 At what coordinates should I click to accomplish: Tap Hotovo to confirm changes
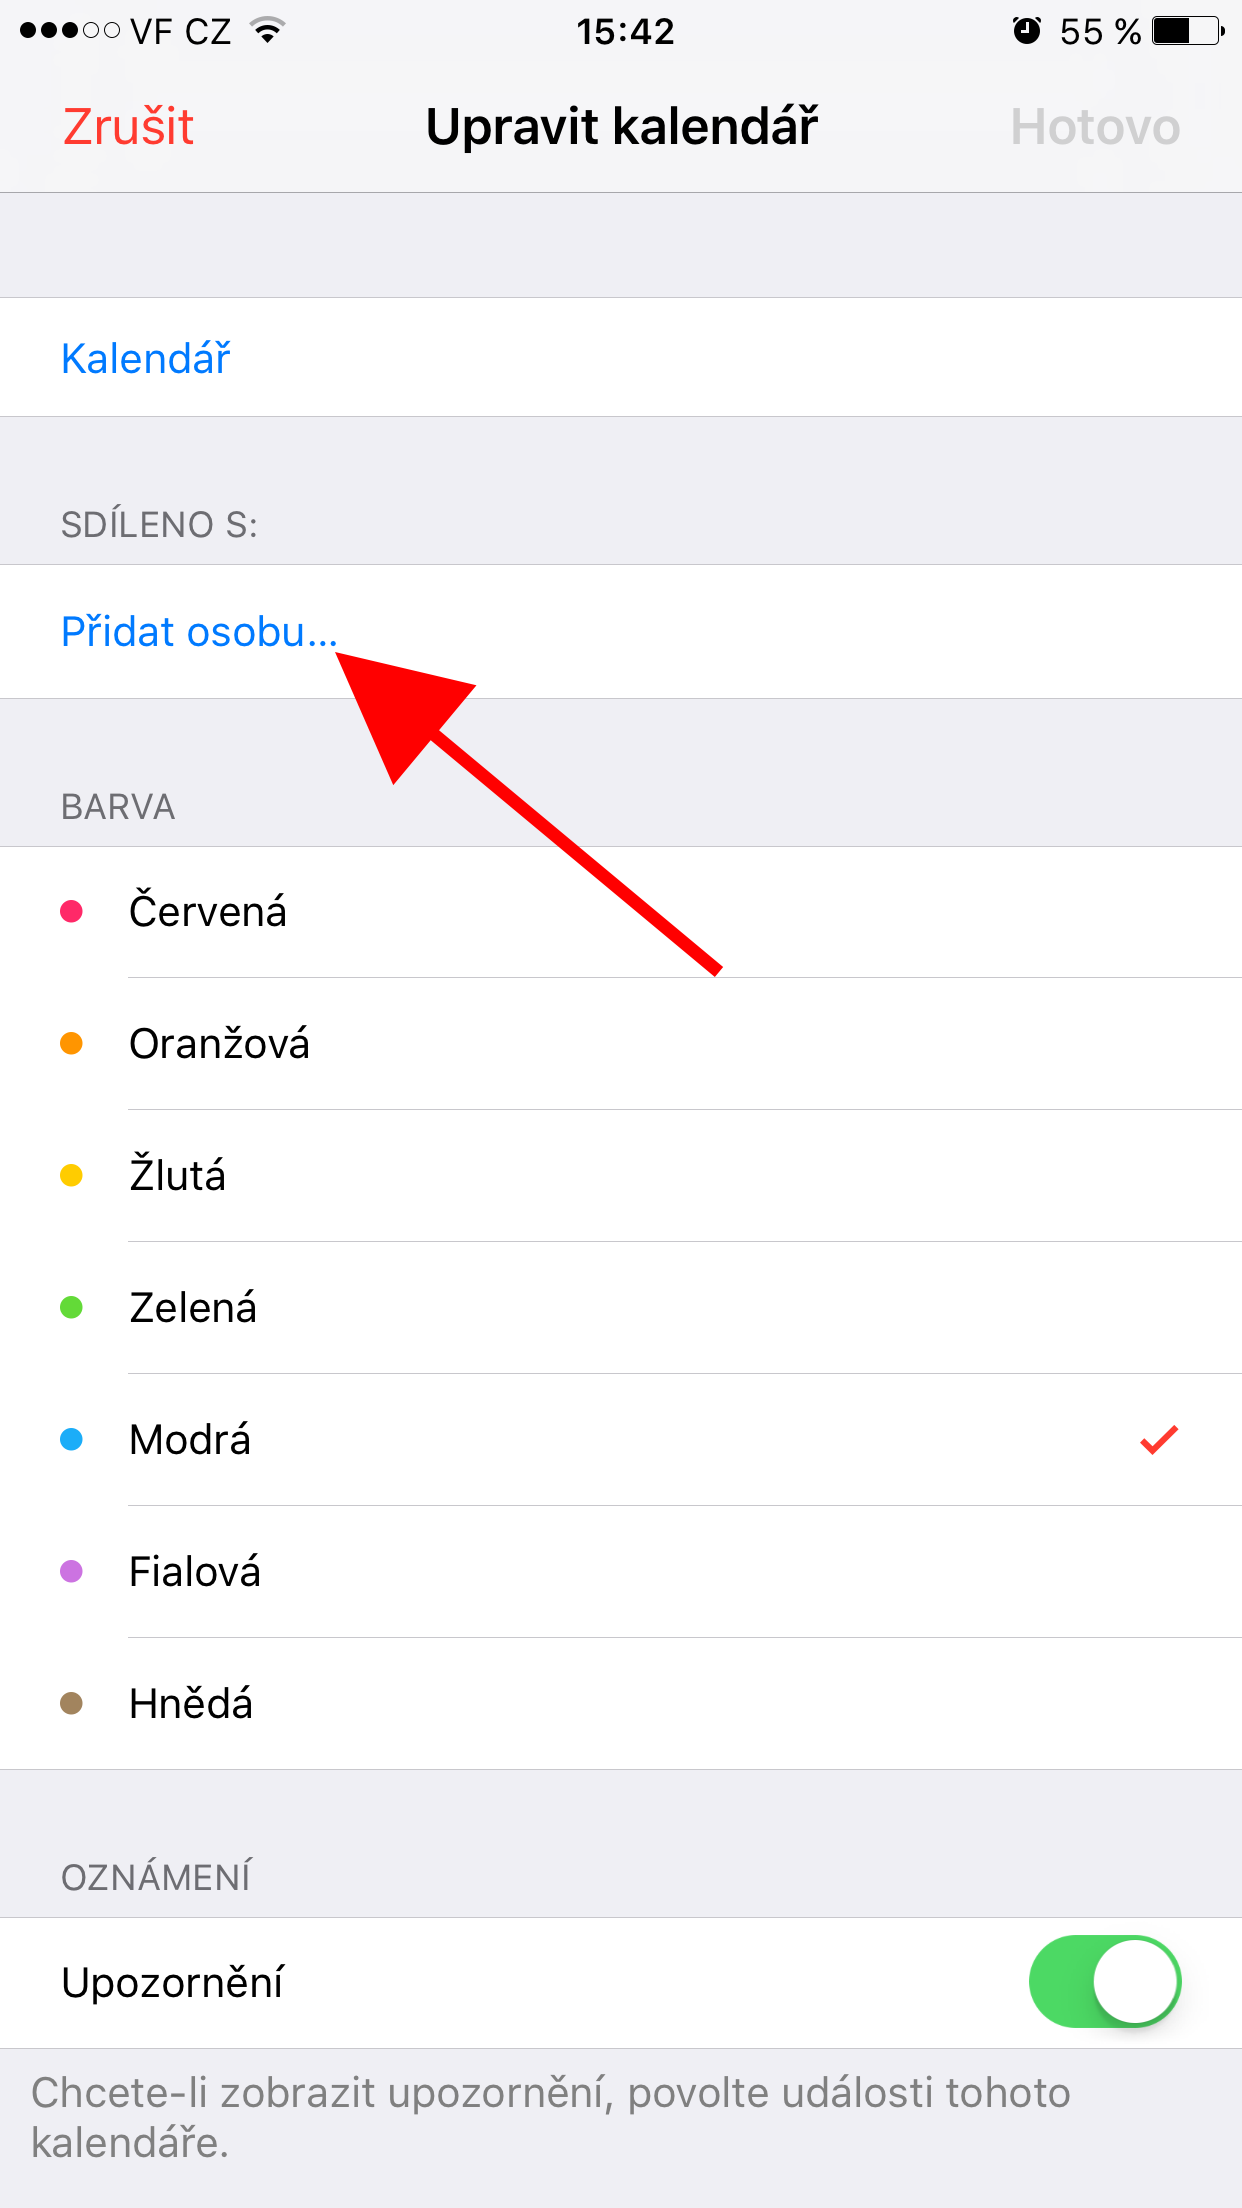tap(1094, 126)
